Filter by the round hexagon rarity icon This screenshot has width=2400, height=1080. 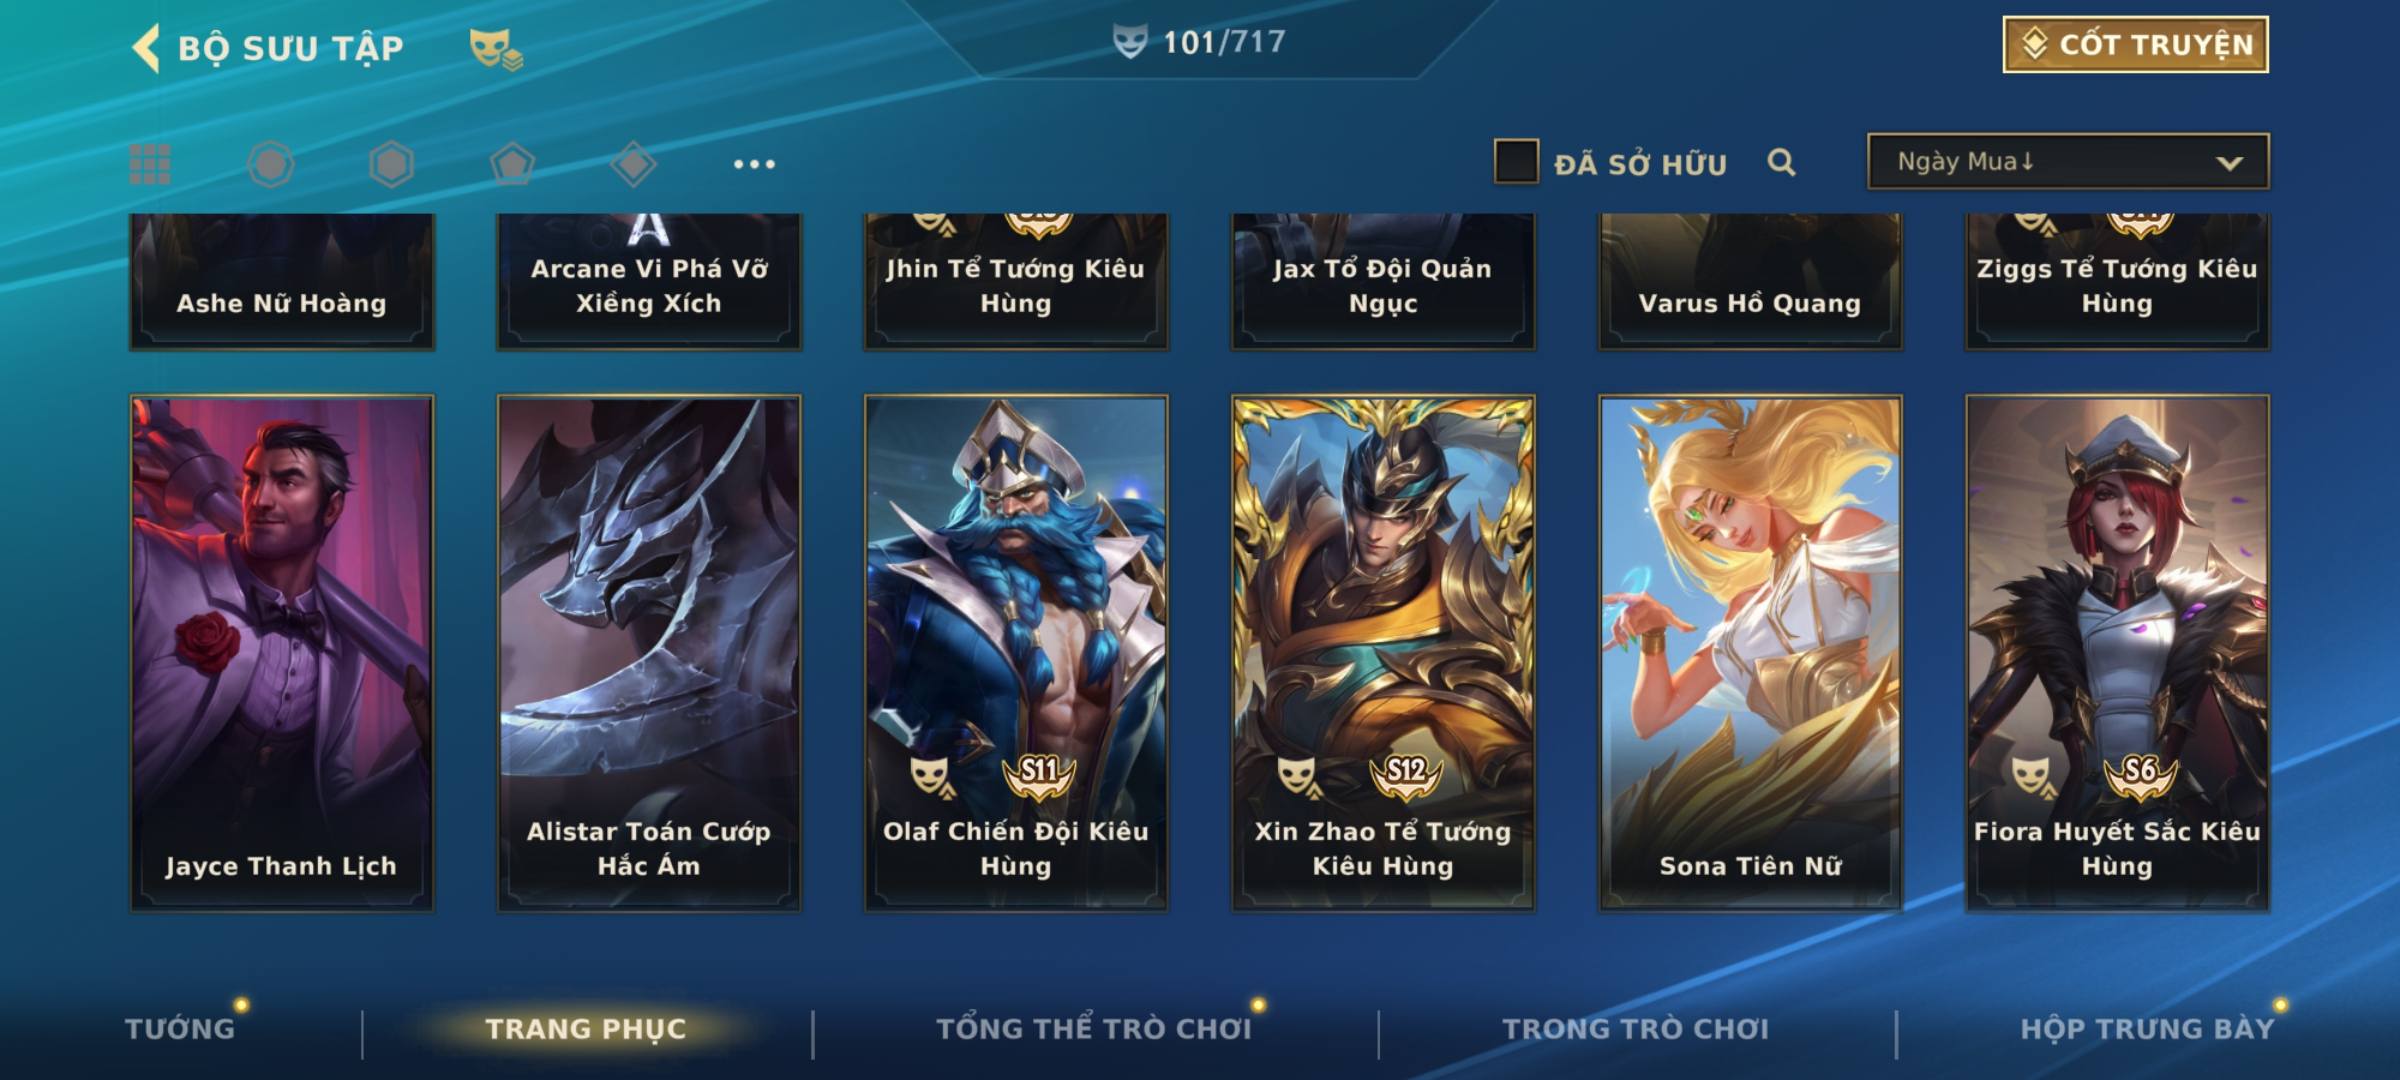[271, 164]
